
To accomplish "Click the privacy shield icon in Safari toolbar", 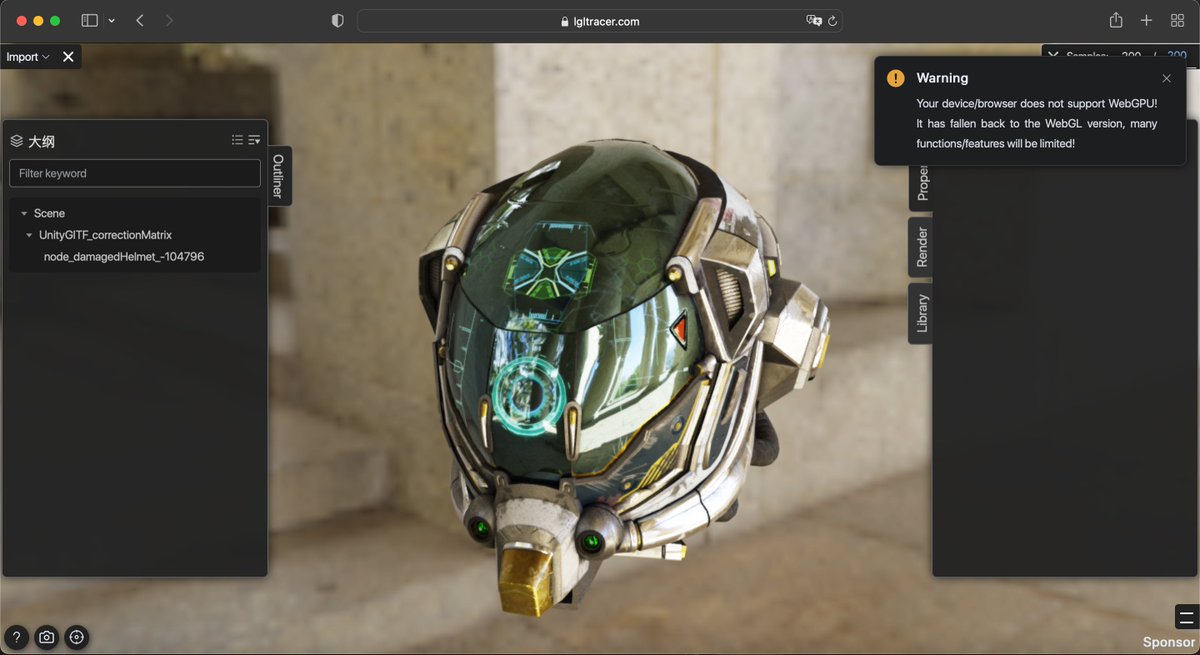I will pos(338,21).
